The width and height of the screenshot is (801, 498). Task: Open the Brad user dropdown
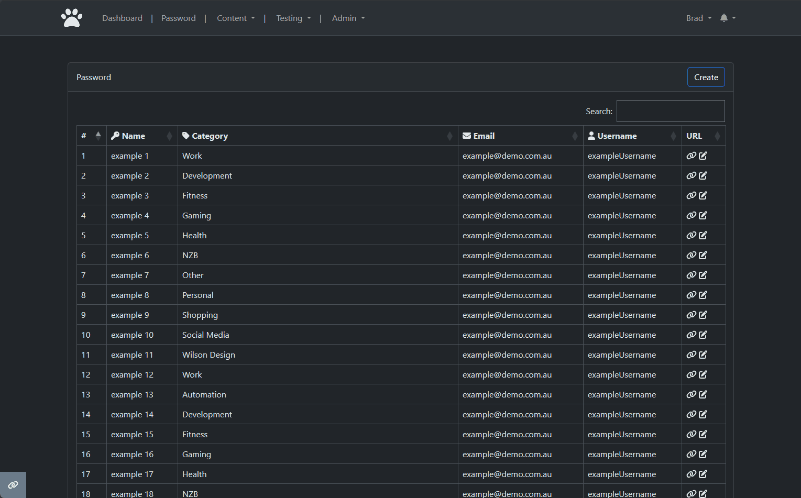pyautogui.click(x=698, y=18)
